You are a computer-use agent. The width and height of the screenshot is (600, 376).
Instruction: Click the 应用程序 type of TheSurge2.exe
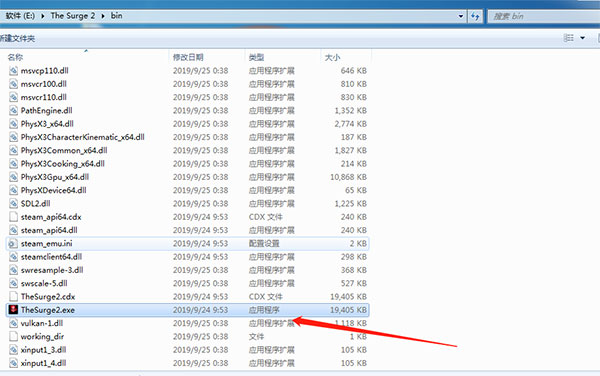264,310
